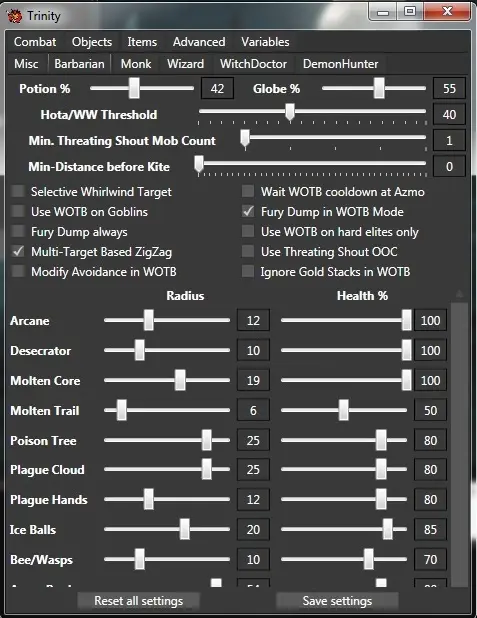Click the Globe % value field
The width and height of the screenshot is (477, 618).
tap(449, 88)
